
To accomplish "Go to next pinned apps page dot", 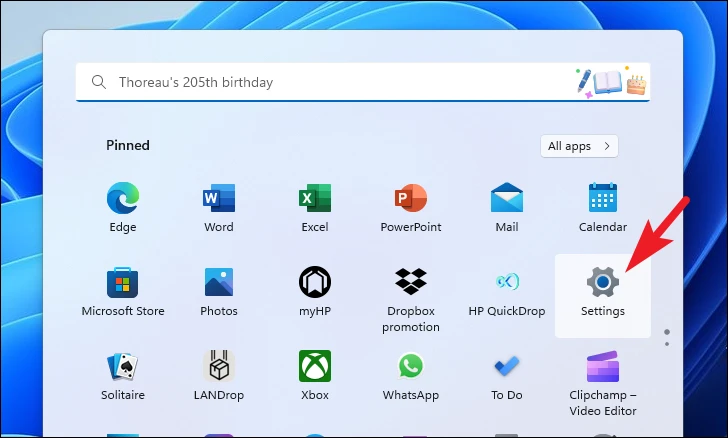I will 667,344.
